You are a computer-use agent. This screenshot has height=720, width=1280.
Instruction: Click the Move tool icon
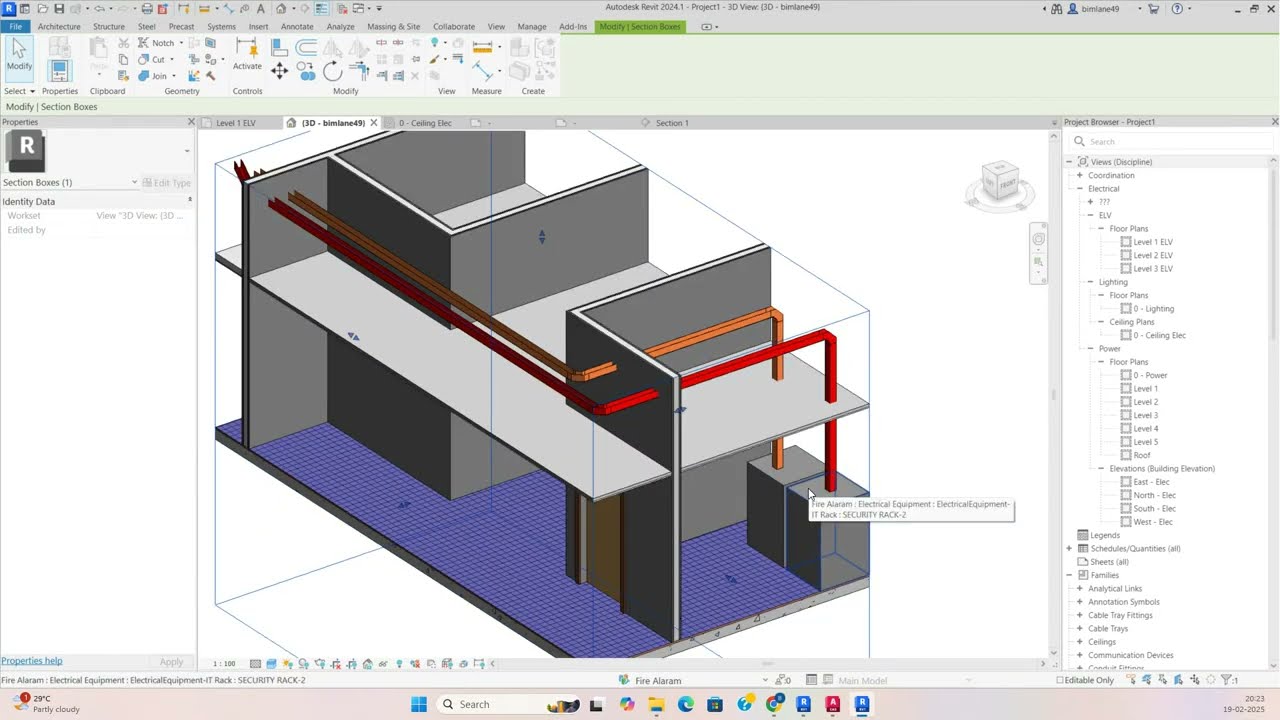click(279, 71)
